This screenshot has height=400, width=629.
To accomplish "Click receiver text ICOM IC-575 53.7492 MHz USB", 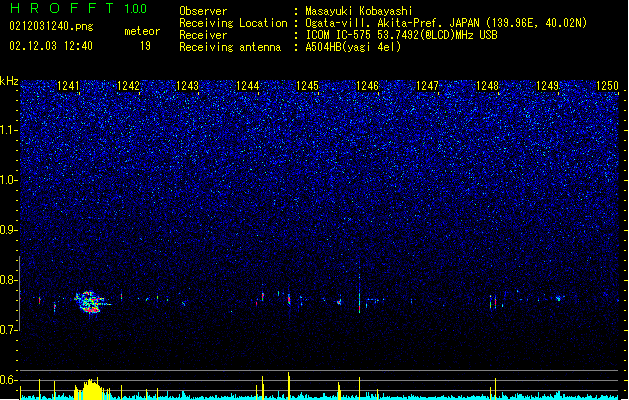I will (402, 35).
